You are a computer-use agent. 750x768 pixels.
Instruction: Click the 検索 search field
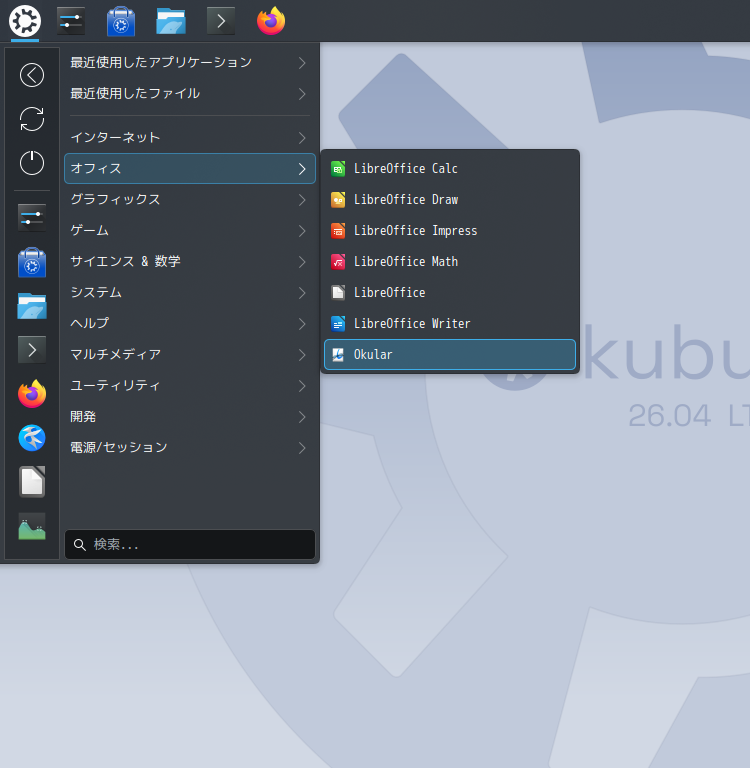[190, 544]
